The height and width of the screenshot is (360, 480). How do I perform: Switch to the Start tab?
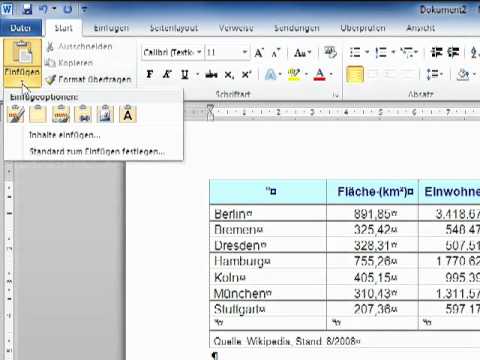point(63,28)
